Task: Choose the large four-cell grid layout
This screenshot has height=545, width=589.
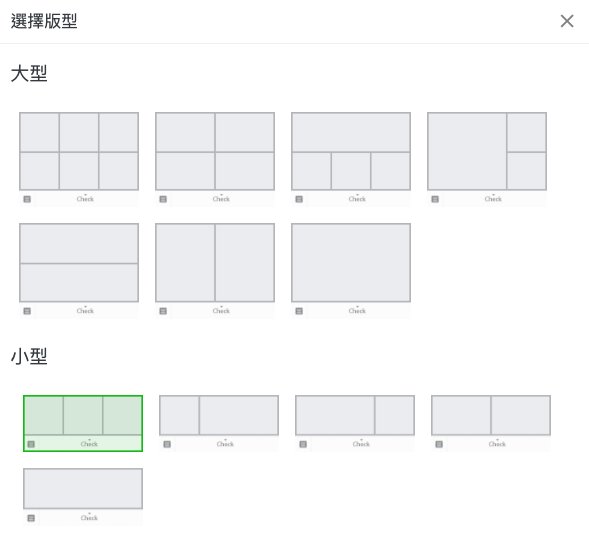Action: pyautogui.click(x=215, y=159)
